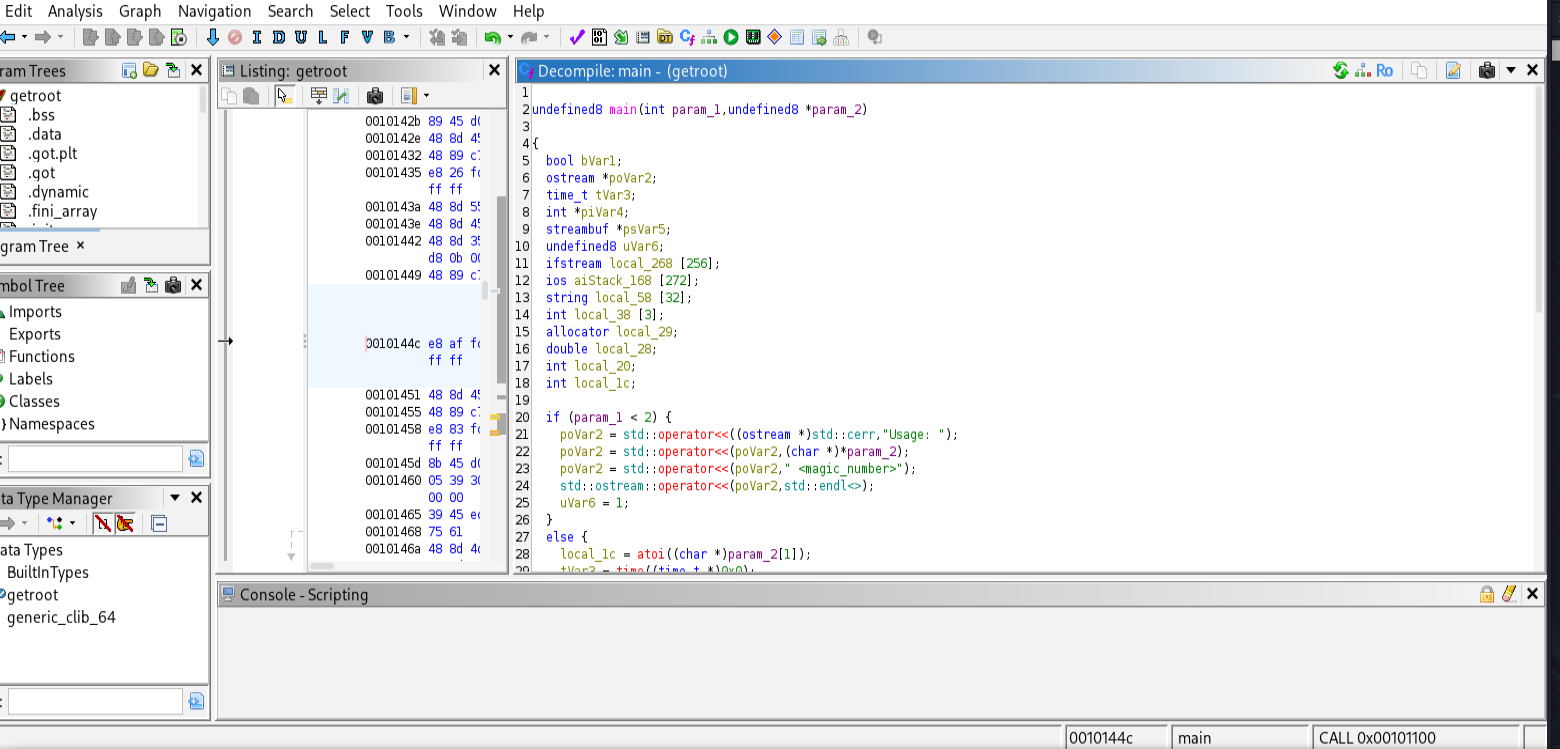The height and width of the screenshot is (749, 1560).
Task: Open the Analysis menu
Action: click(x=75, y=11)
